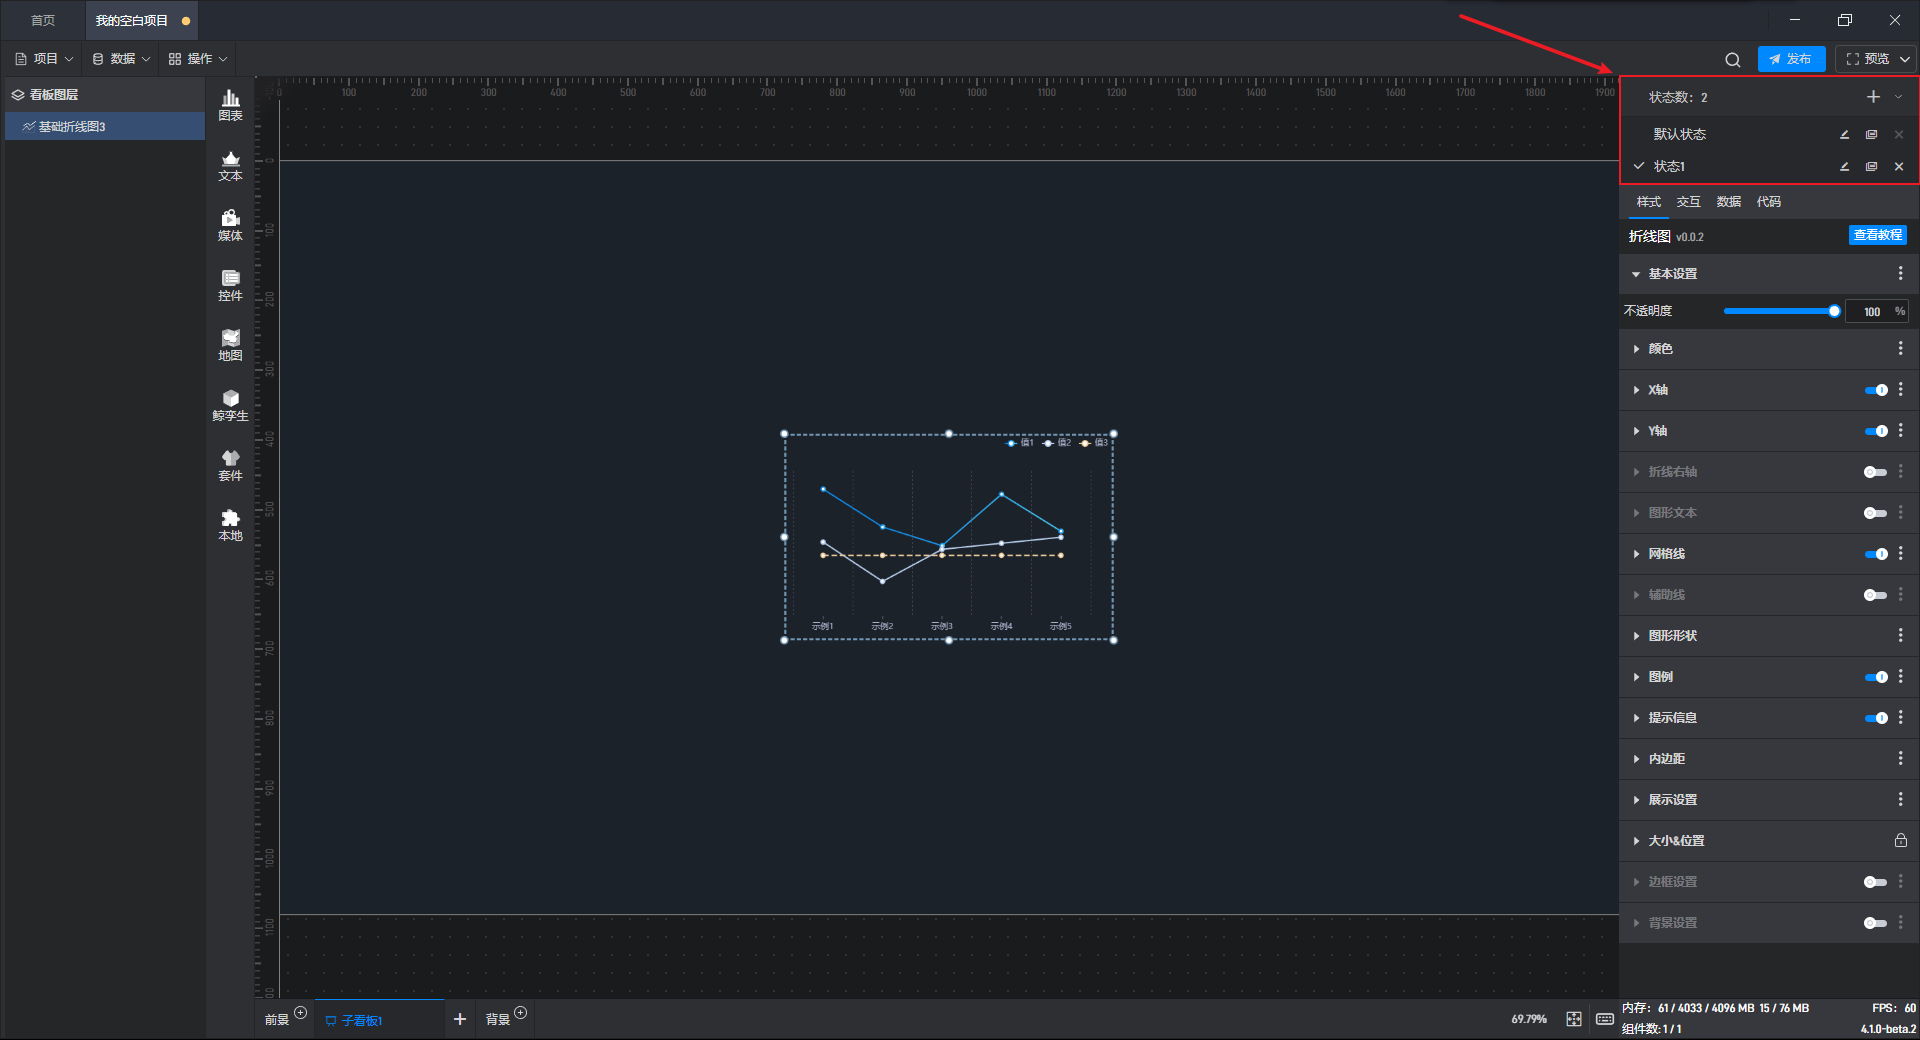Toggle the X轴 switch off
Screen dimensions: 1920x1040
point(1876,390)
